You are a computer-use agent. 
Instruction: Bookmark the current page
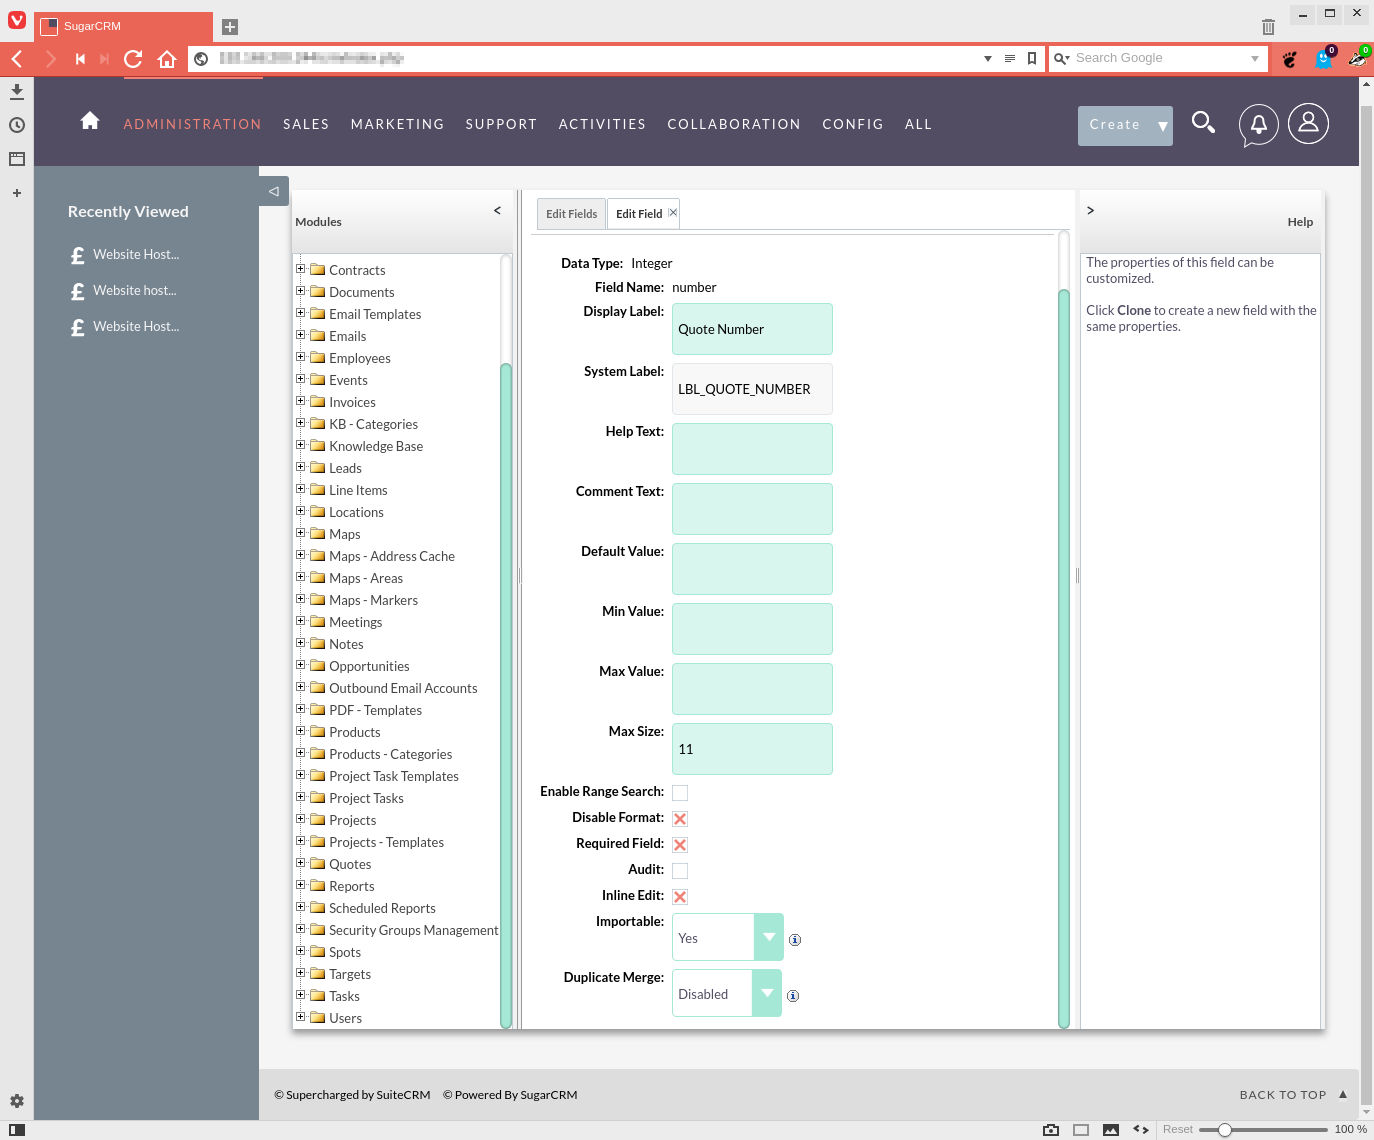(1032, 59)
